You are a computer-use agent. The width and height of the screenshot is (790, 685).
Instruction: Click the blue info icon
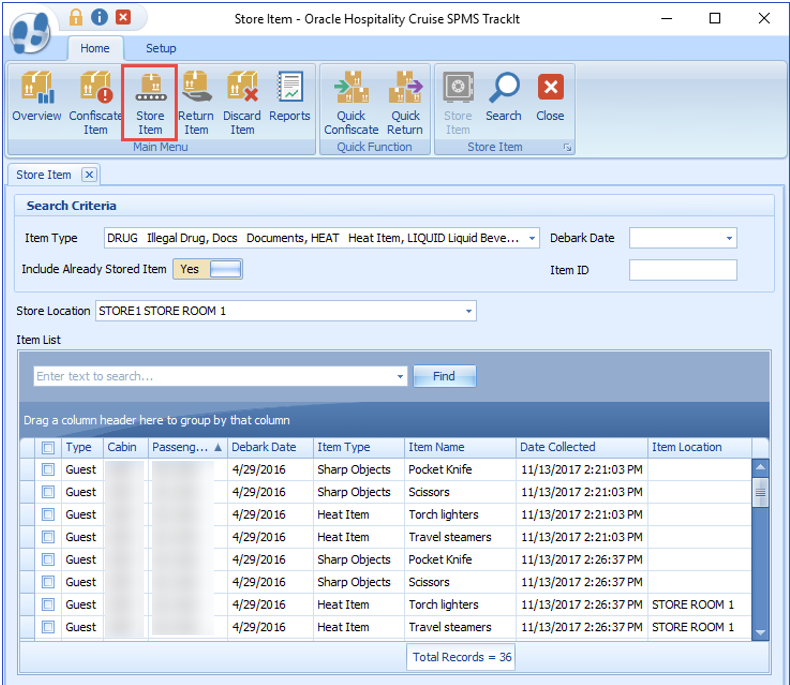99,18
